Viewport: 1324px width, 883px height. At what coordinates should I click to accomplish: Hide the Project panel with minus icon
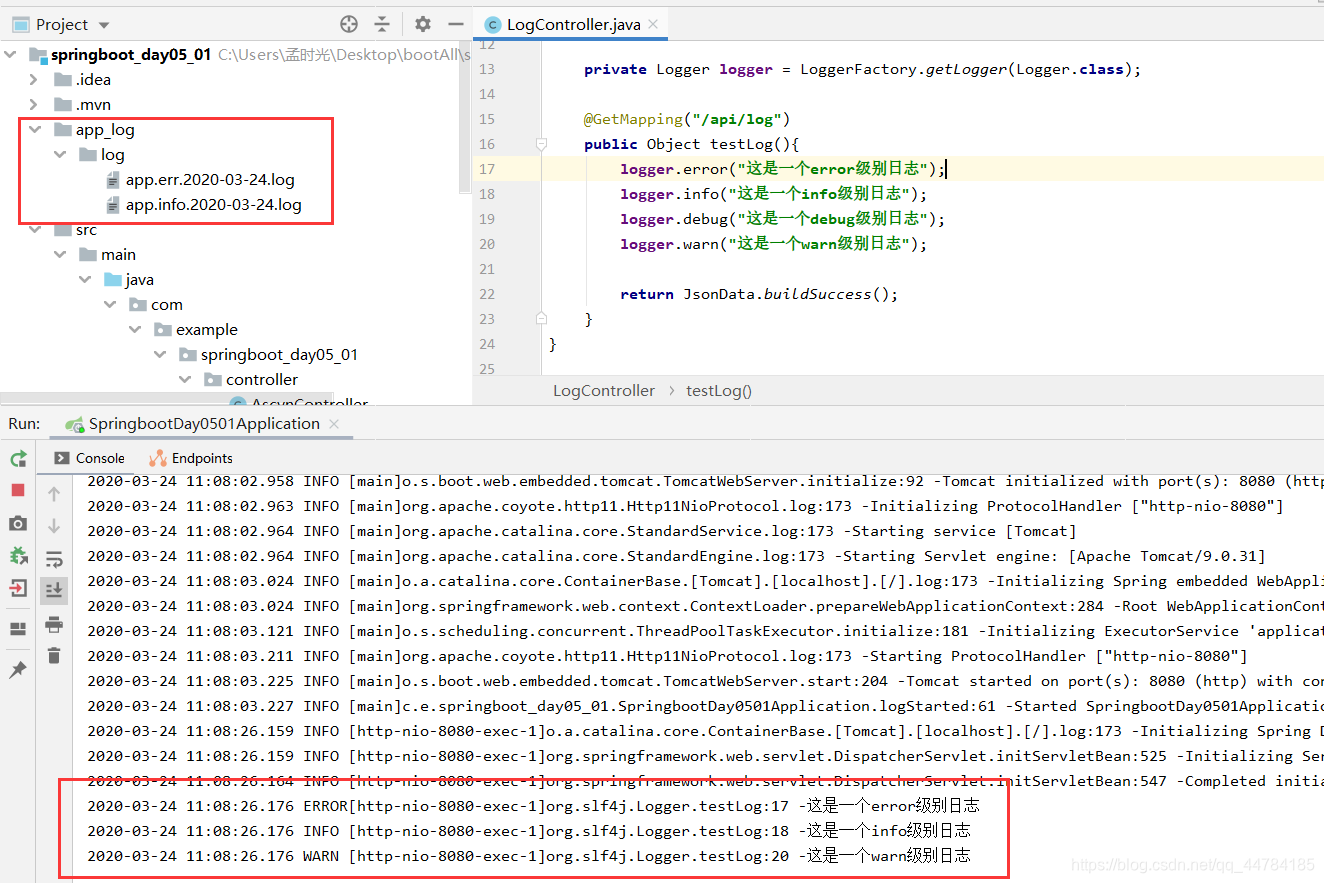click(456, 24)
